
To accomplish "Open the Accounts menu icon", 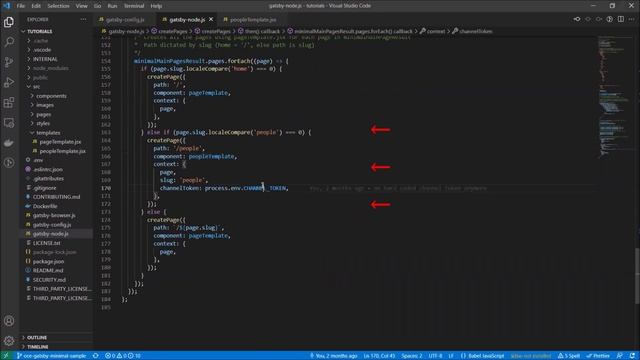I will (x=9, y=321).
